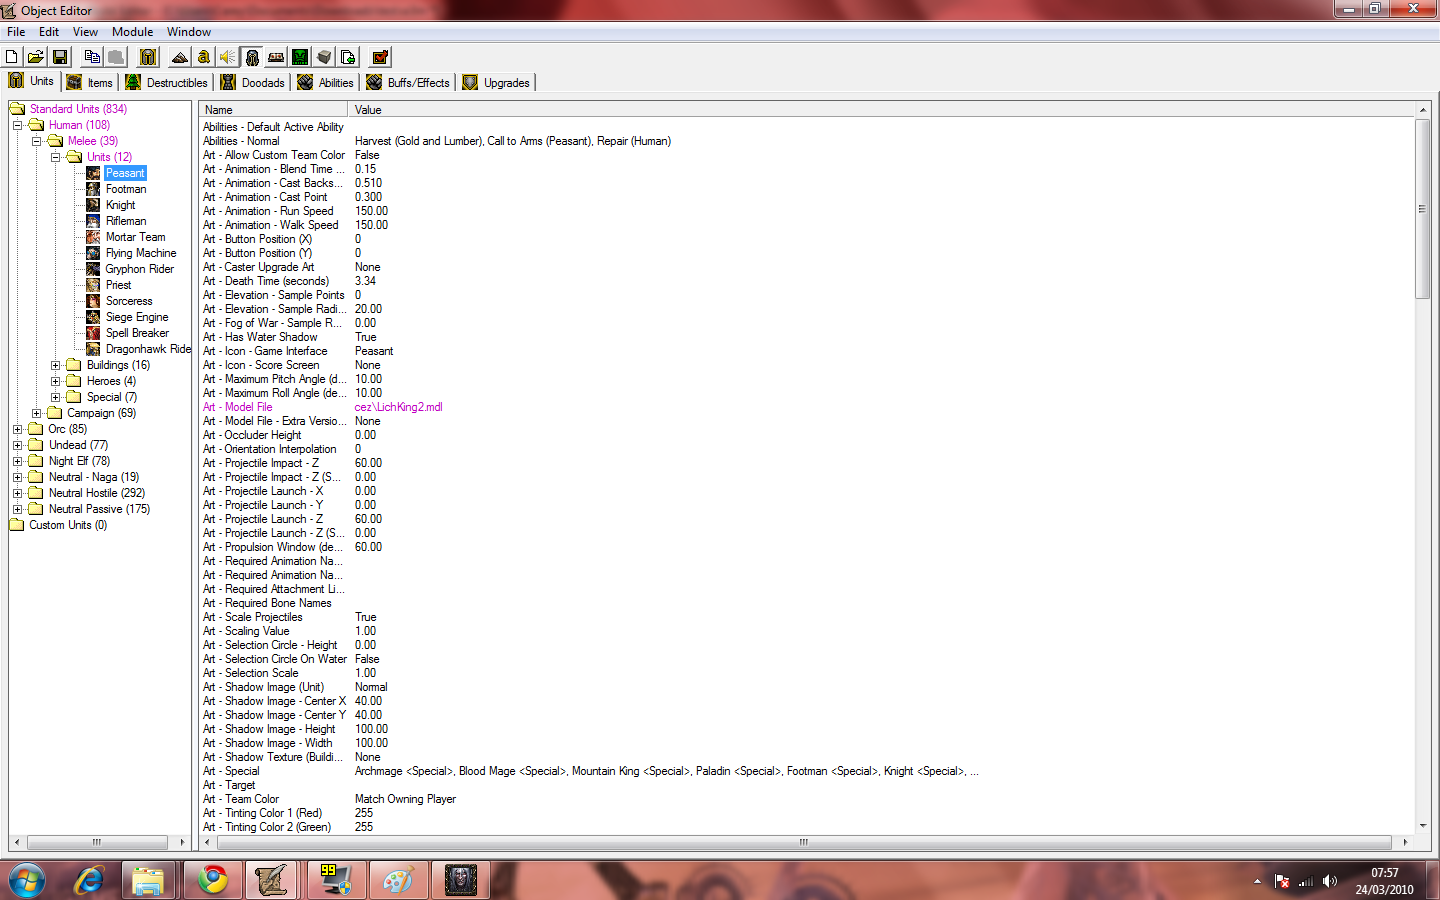The width and height of the screenshot is (1440, 900).
Task: Switch to the Items tab
Action: 90,83
